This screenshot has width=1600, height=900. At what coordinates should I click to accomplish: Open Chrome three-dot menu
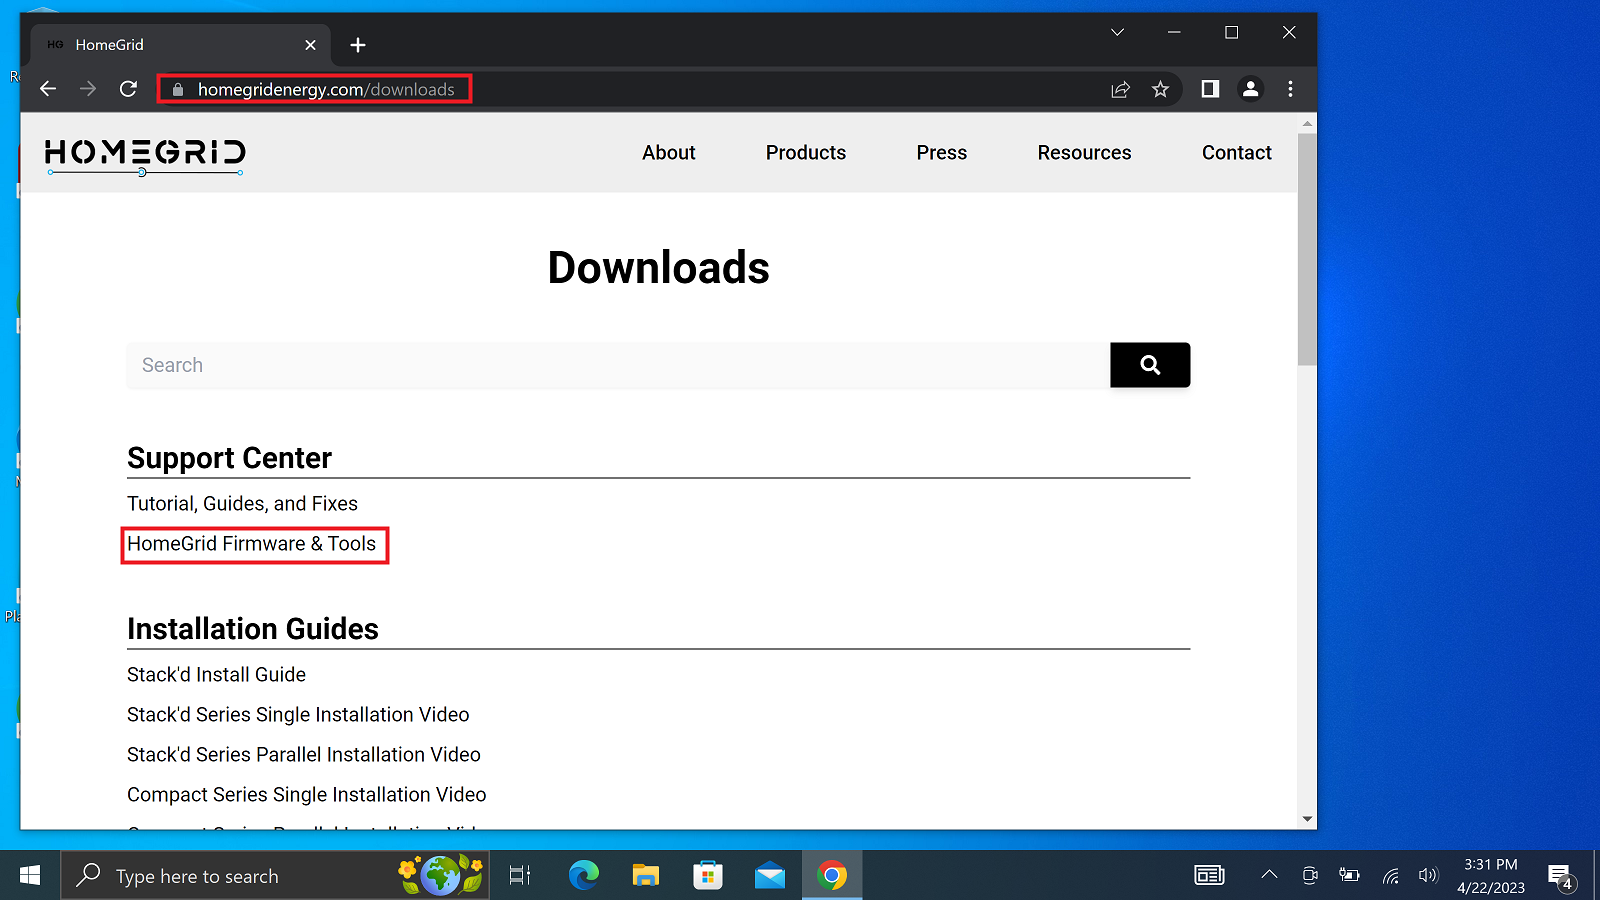(1290, 89)
